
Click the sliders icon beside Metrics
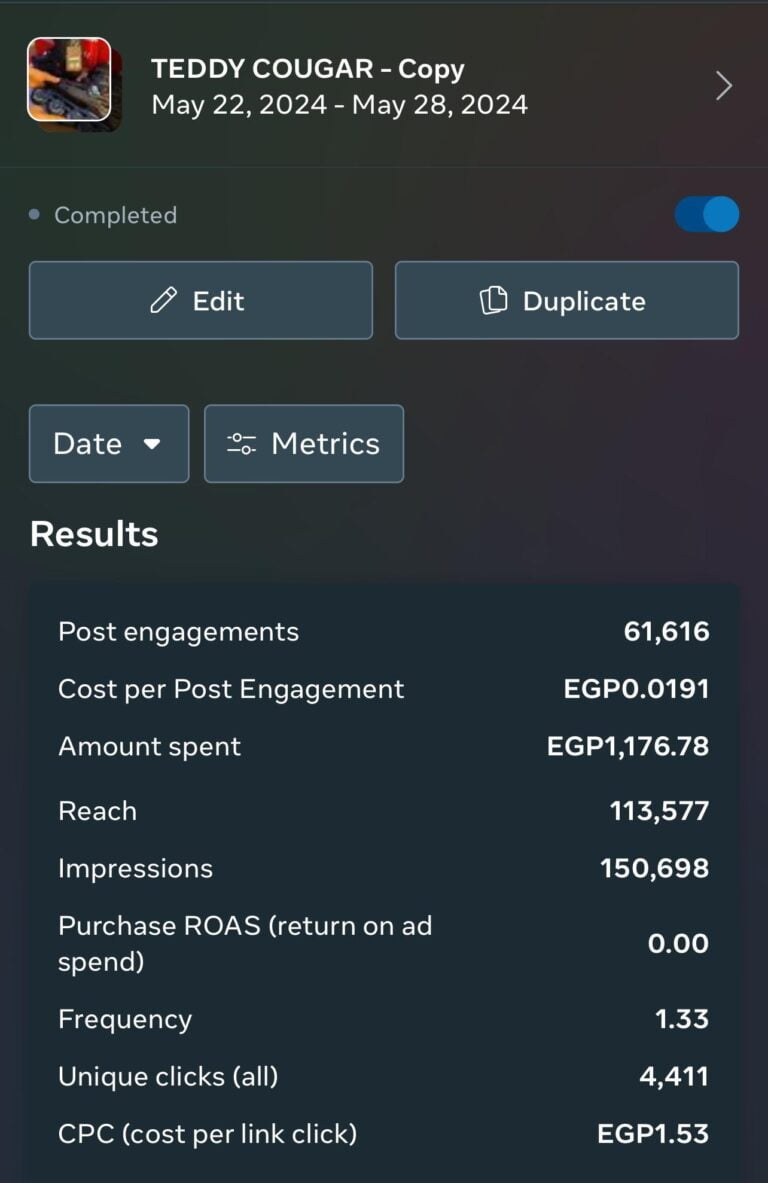(x=242, y=444)
